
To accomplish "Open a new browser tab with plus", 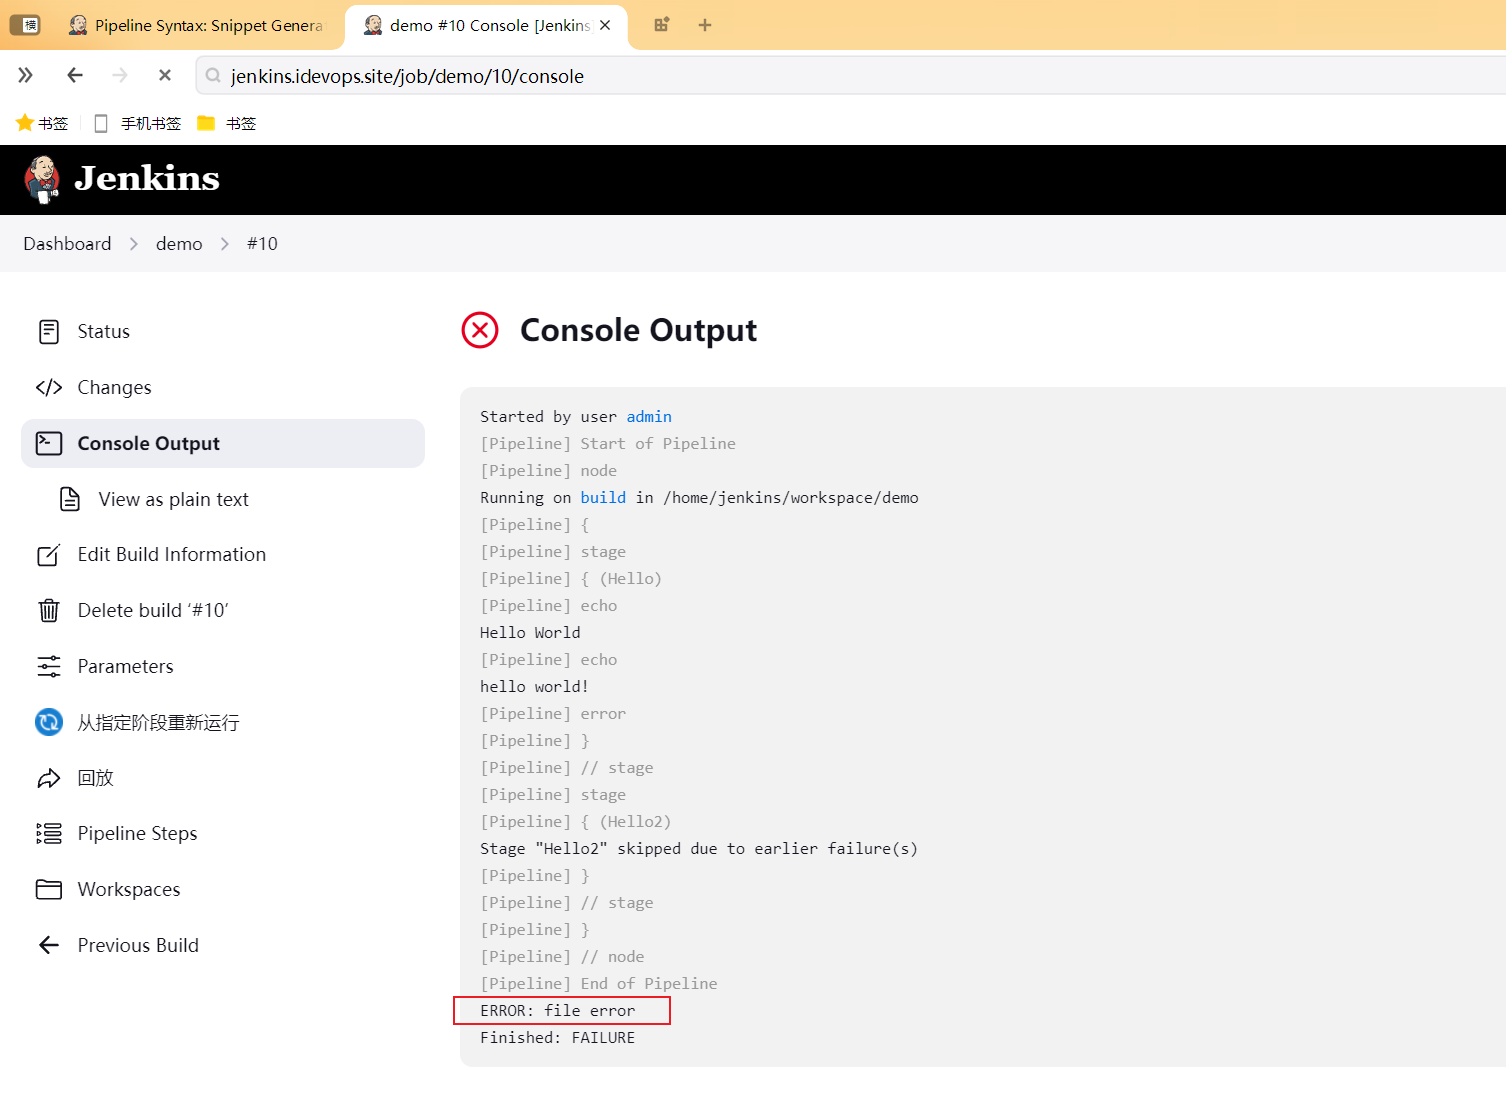I will point(705,25).
